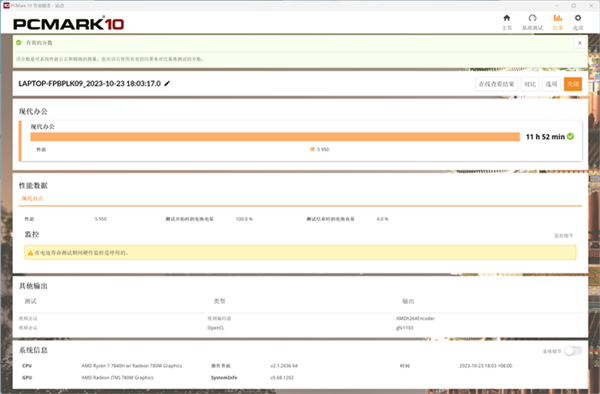Click the Compare (对比) button

pyautogui.click(x=530, y=84)
